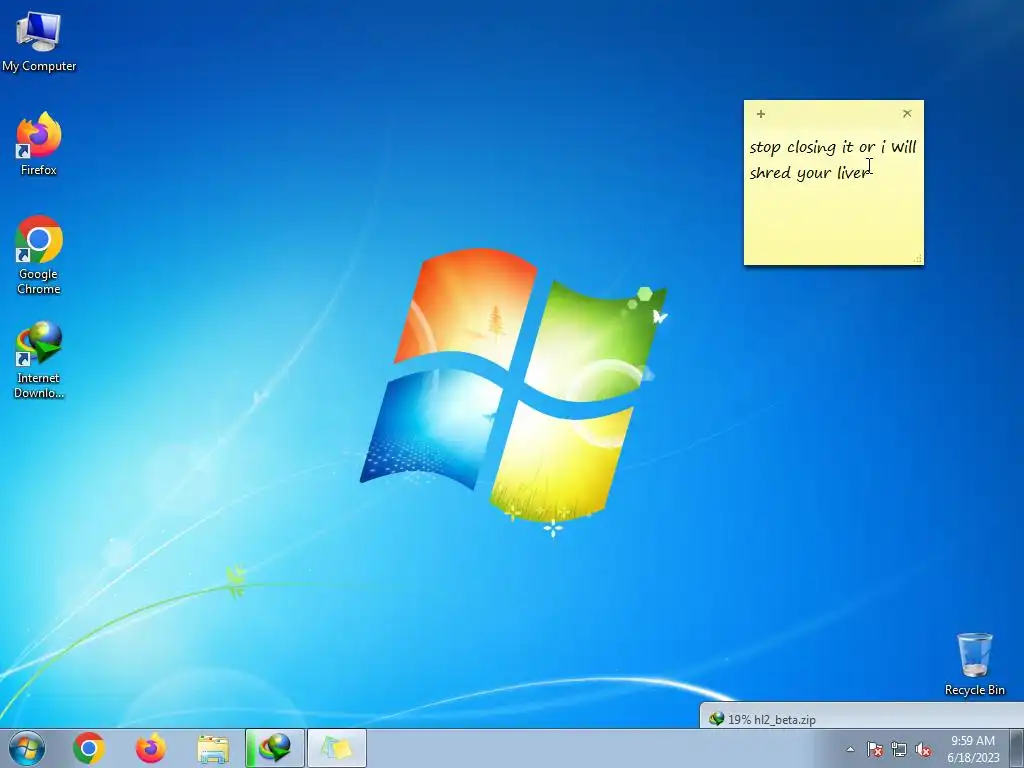The width and height of the screenshot is (1024, 768).
Task: Open Windows Explorer from the taskbar
Action: tap(213, 748)
